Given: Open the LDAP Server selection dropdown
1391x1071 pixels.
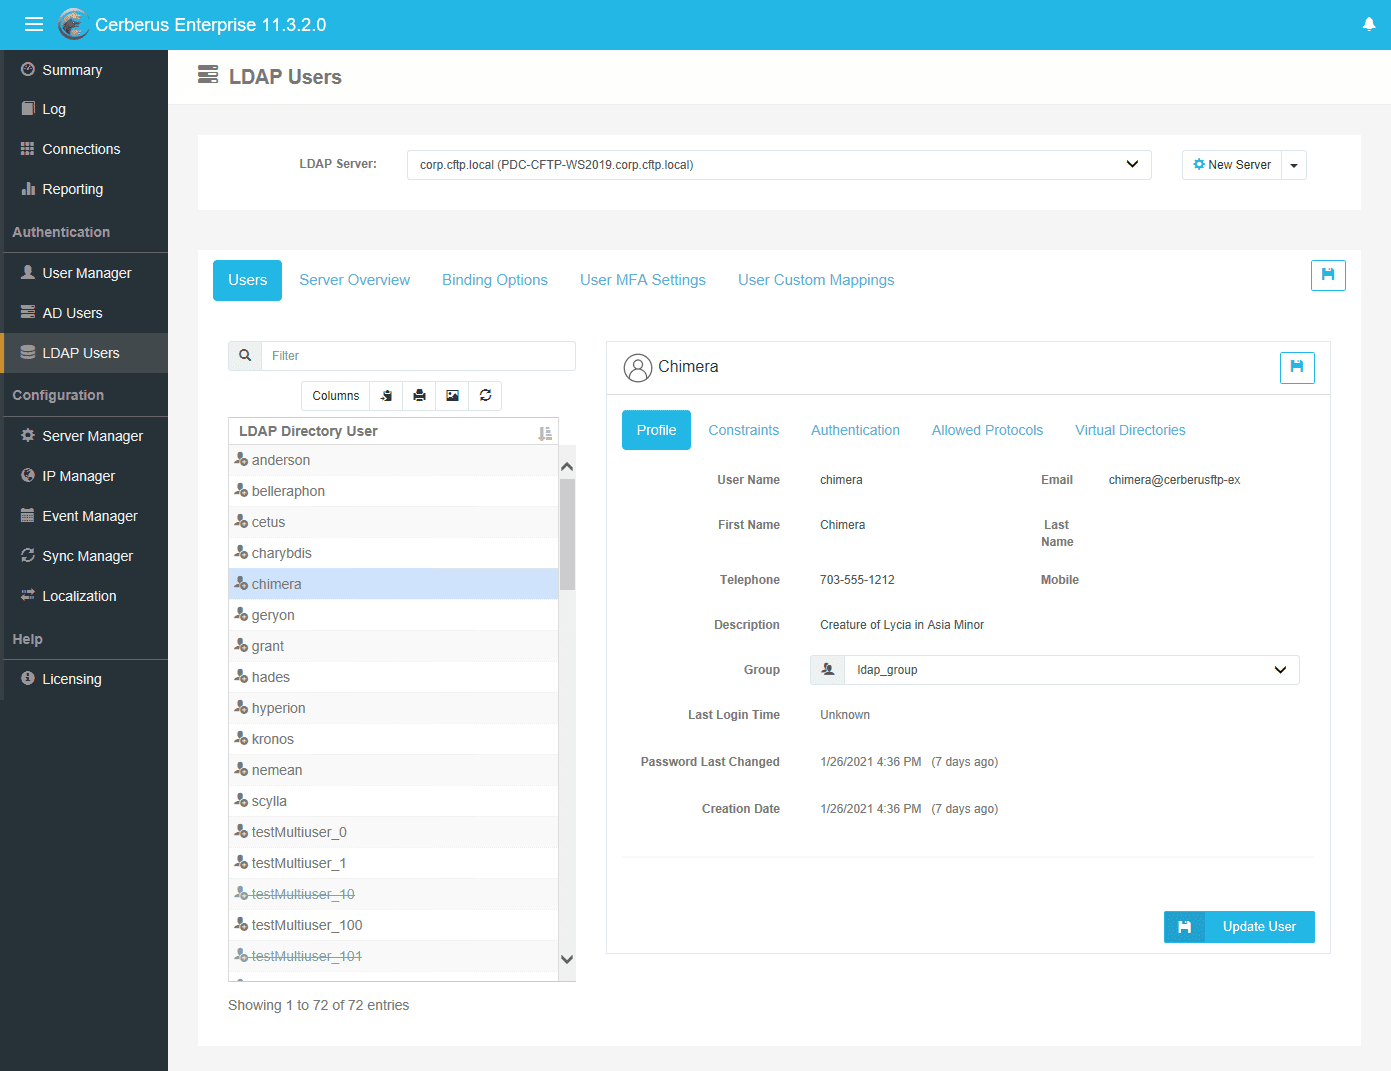Looking at the screenshot, I should [1131, 164].
